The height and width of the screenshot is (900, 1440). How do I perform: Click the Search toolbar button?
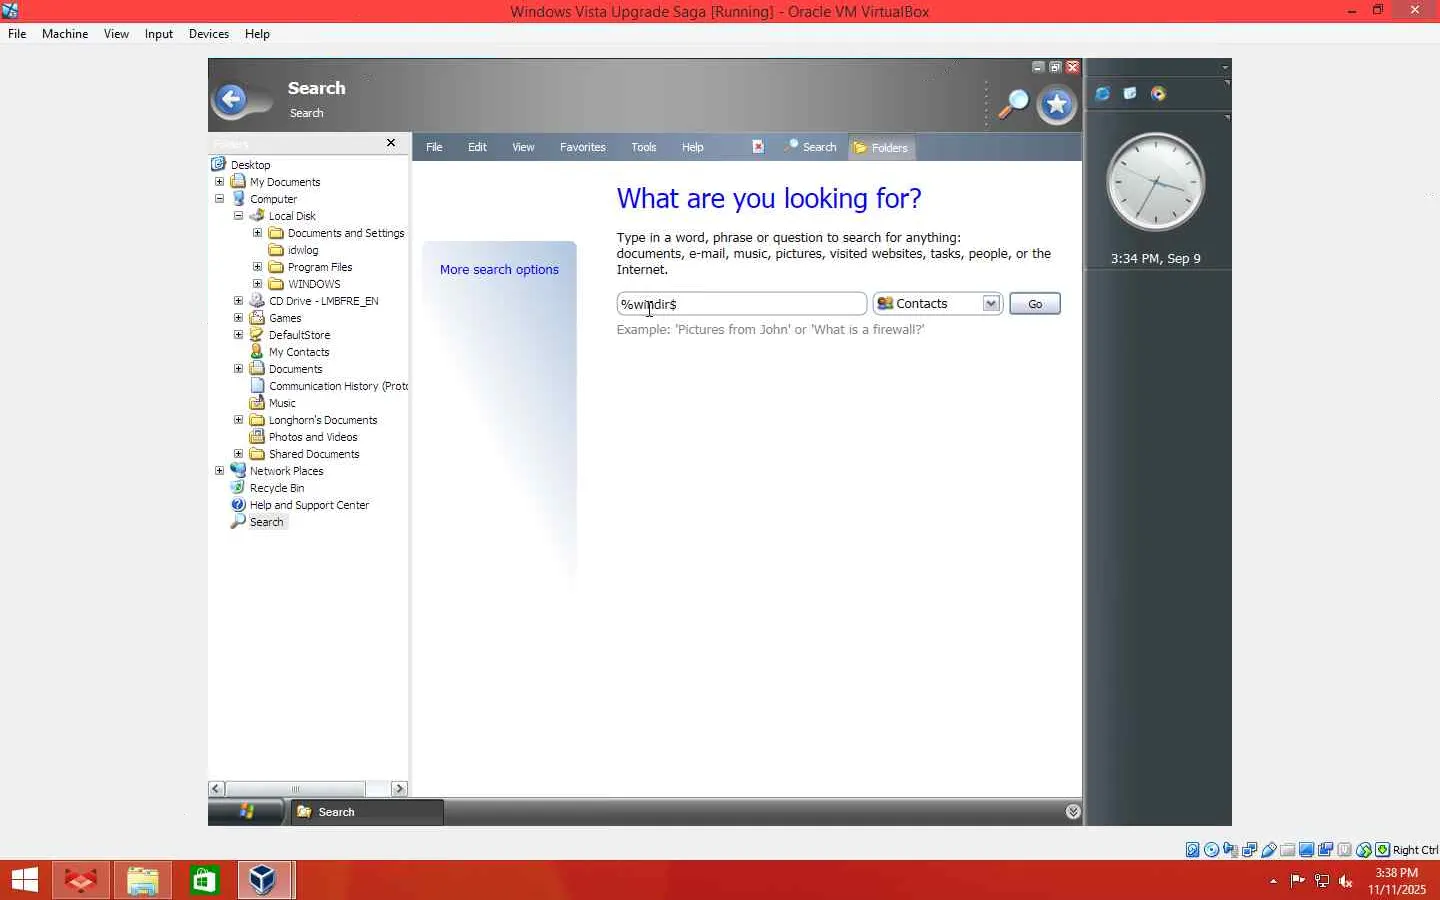tap(811, 147)
